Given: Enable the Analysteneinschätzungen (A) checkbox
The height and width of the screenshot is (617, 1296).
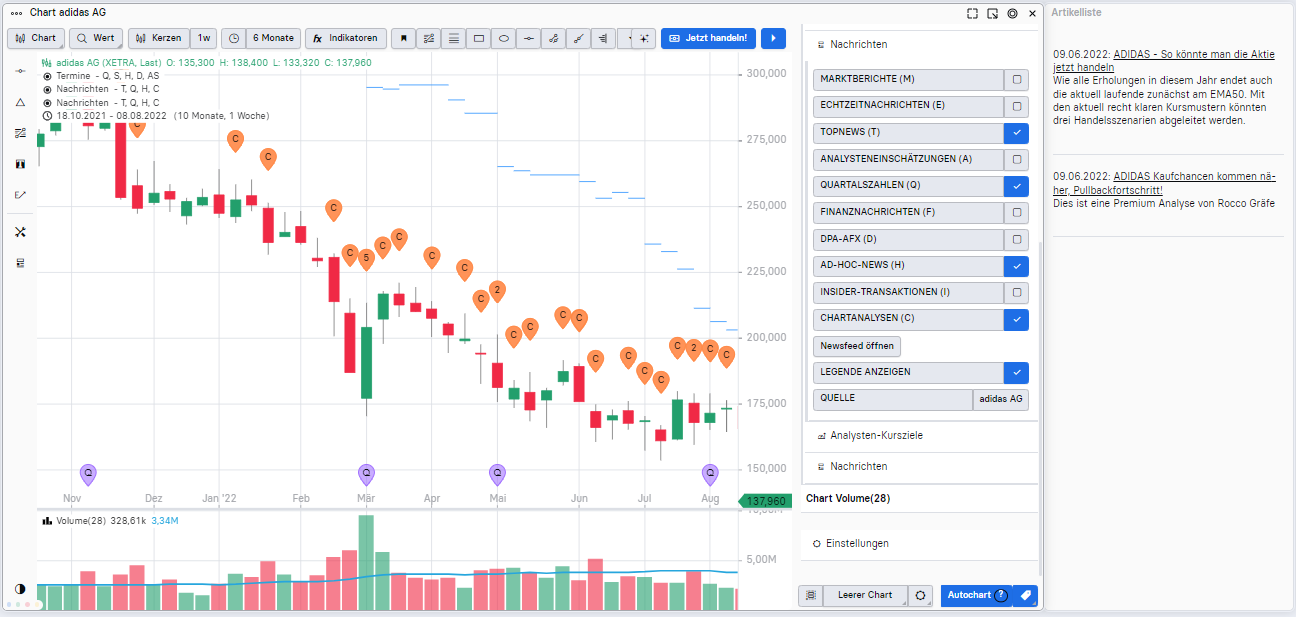Looking at the screenshot, I should (x=1016, y=159).
